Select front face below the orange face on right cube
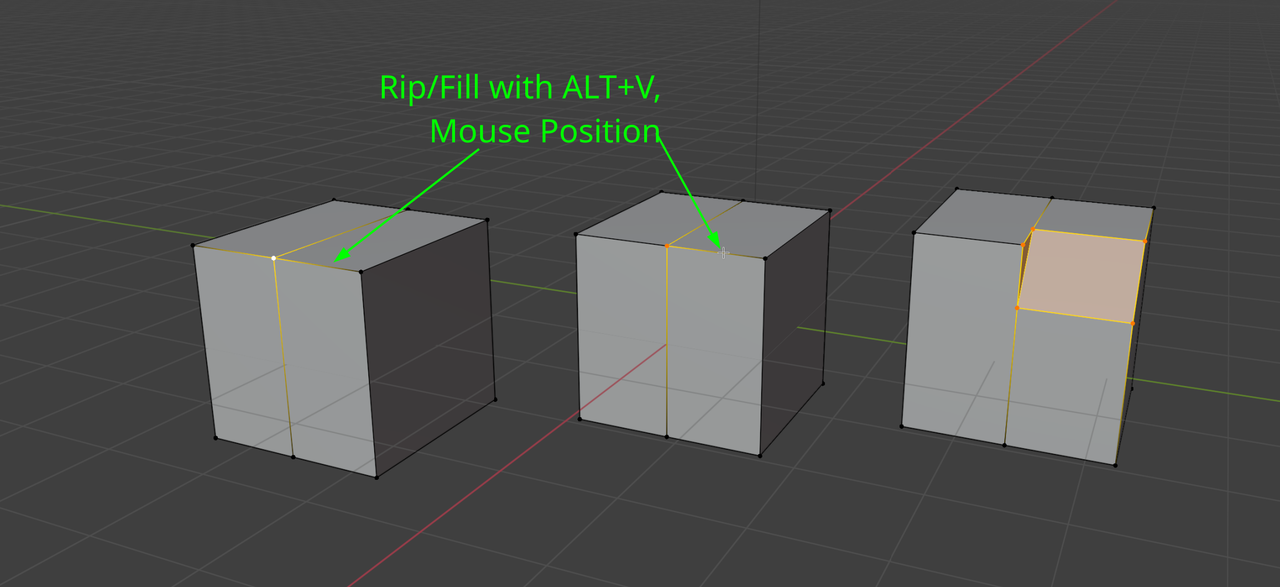 [1068, 385]
